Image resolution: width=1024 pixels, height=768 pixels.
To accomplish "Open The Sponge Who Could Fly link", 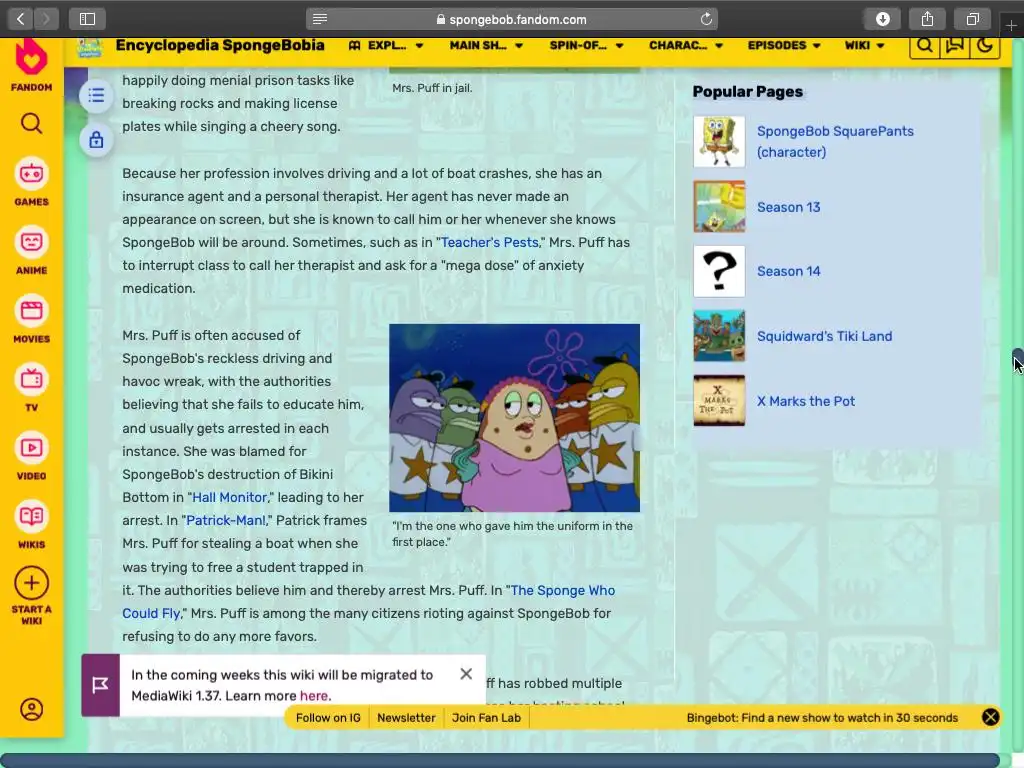I will tap(368, 601).
